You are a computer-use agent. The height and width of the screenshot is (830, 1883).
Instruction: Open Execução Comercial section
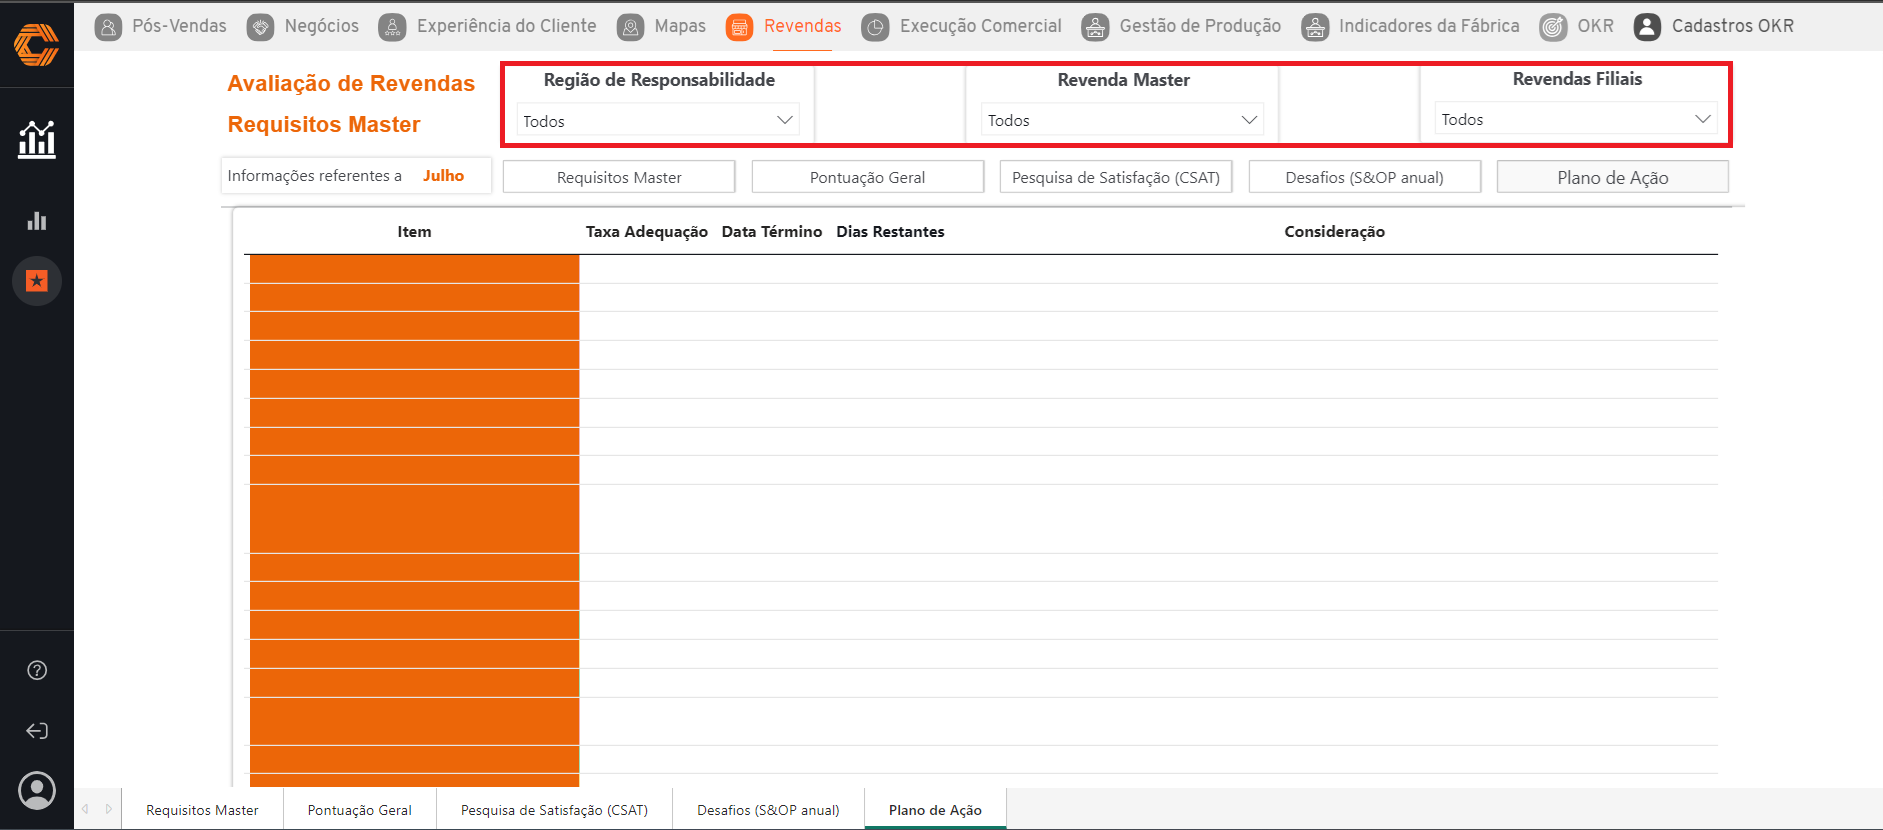[x=981, y=26]
